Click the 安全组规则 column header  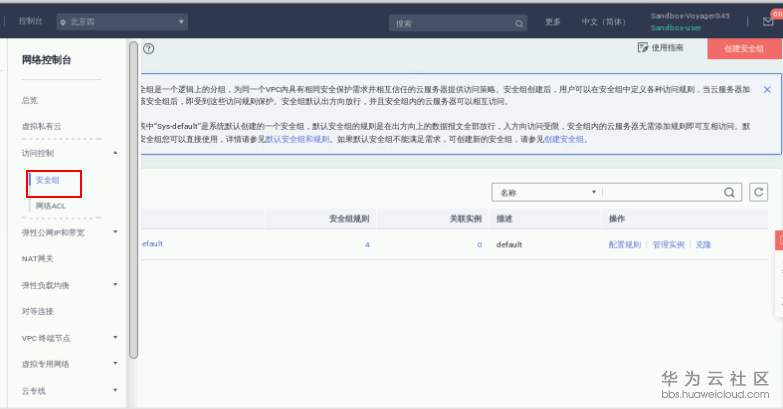(x=349, y=219)
